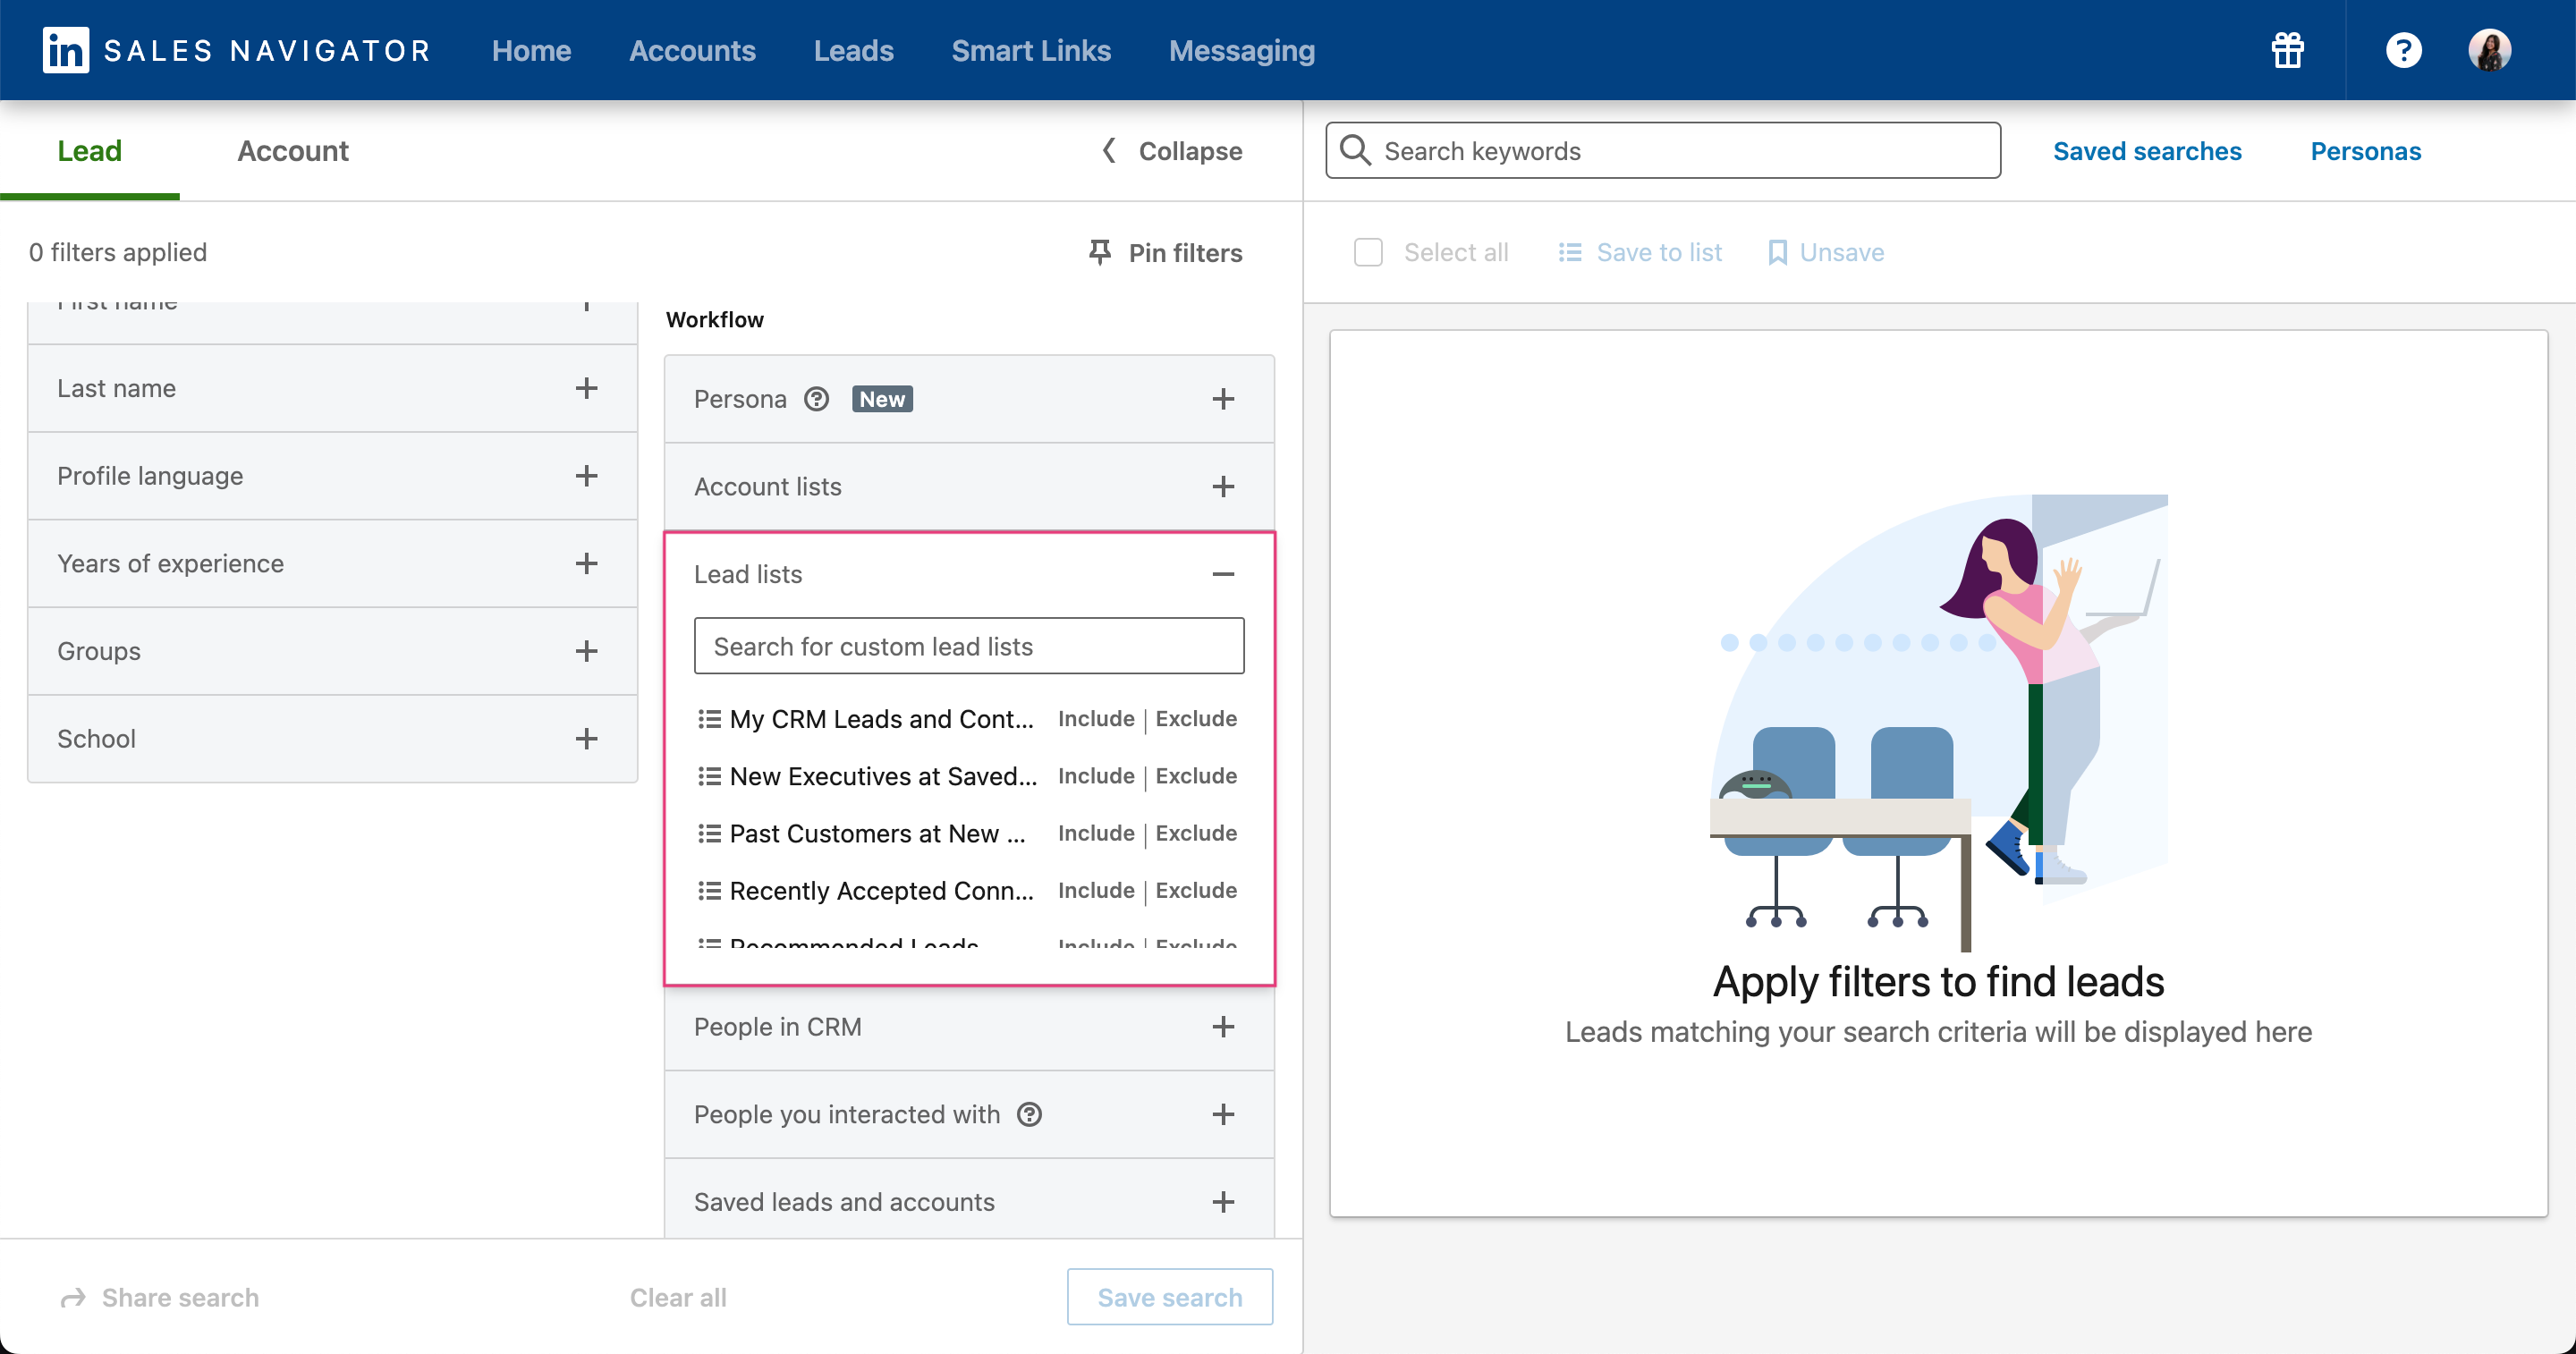This screenshot has height=1354, width=2576.
Task: Include New Executives at Saved list
Action: [1096, 775]
